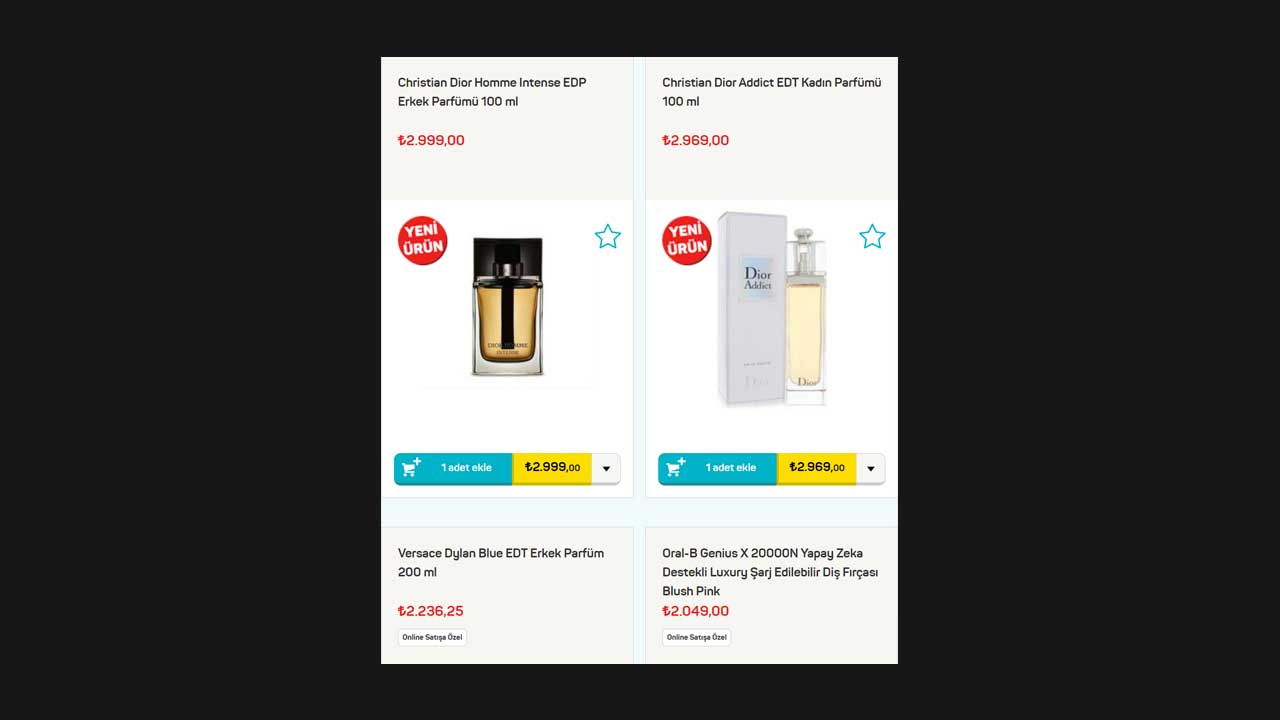Screen dimensions: 1280x720
Task: Click cart icon for Dior Addict
Action: pos(675,467)
